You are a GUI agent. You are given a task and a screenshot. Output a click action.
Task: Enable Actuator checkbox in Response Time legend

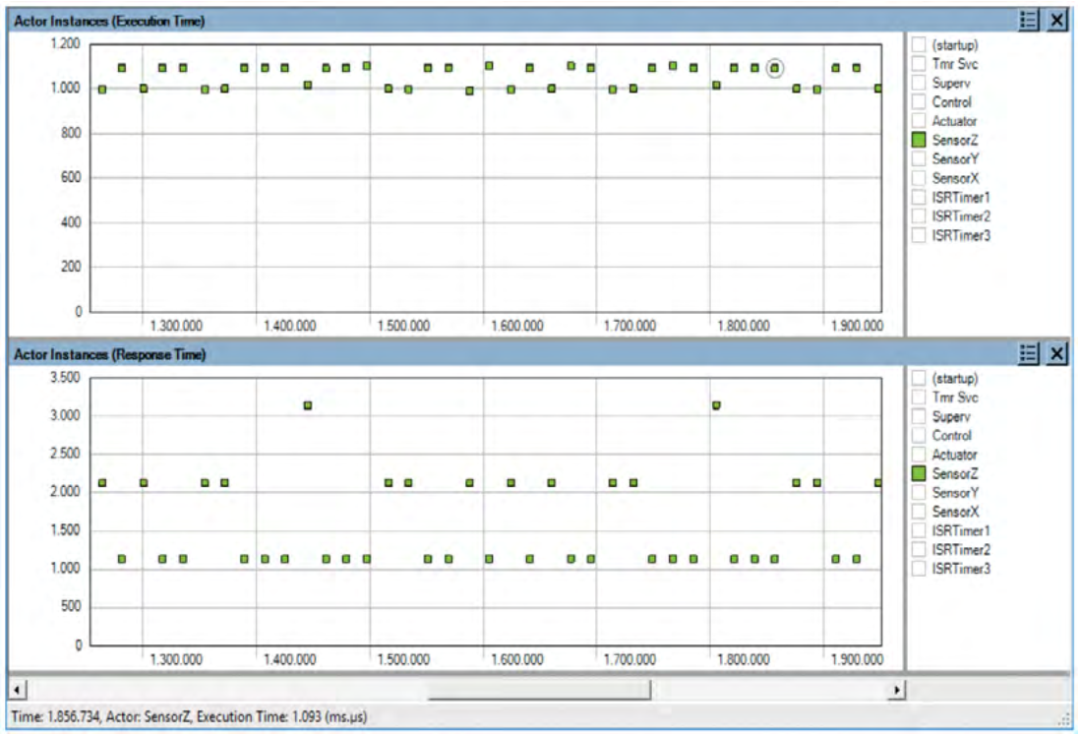pyautogui.click(x=919, y=454)
